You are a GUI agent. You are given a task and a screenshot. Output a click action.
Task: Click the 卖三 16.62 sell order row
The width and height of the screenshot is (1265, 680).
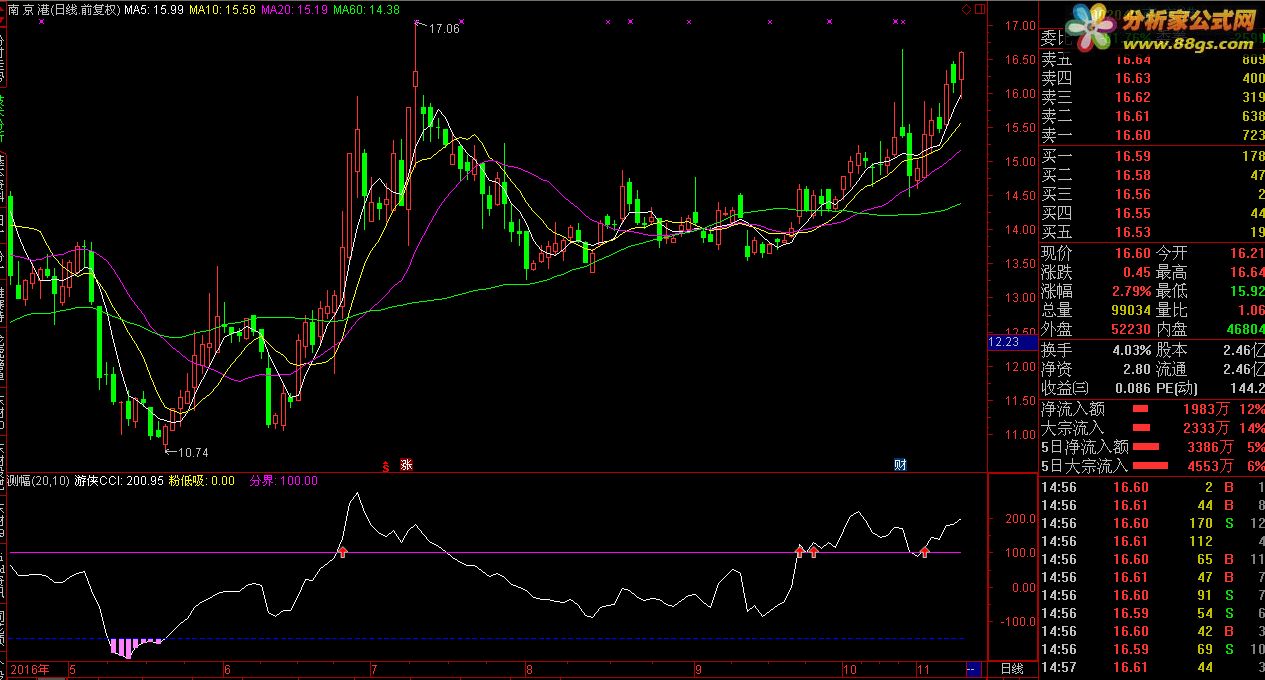[1152, 97]
